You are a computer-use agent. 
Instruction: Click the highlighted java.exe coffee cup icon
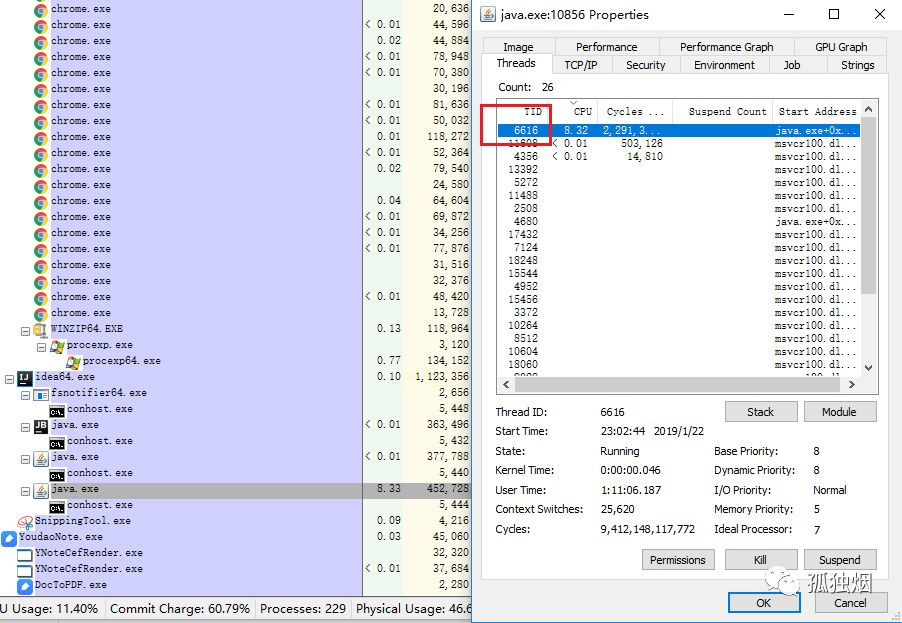point(41,490)
